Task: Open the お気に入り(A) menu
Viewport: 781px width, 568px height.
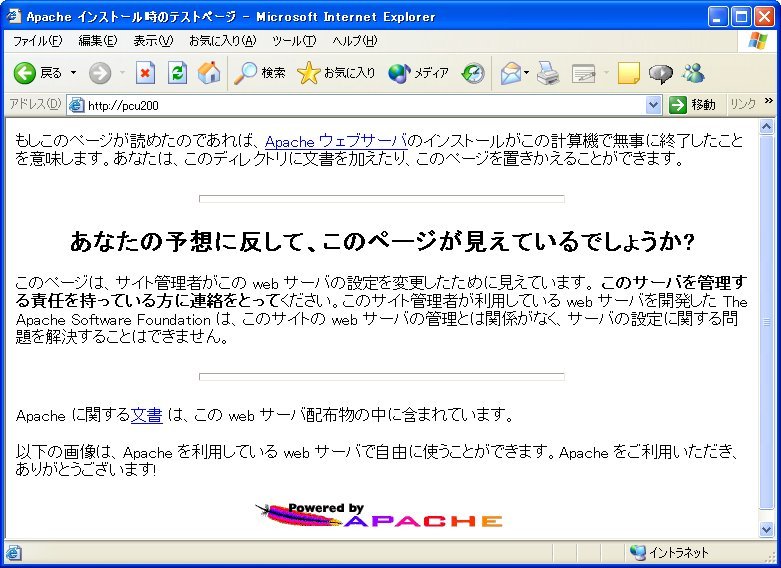Action: coord(223,41)
